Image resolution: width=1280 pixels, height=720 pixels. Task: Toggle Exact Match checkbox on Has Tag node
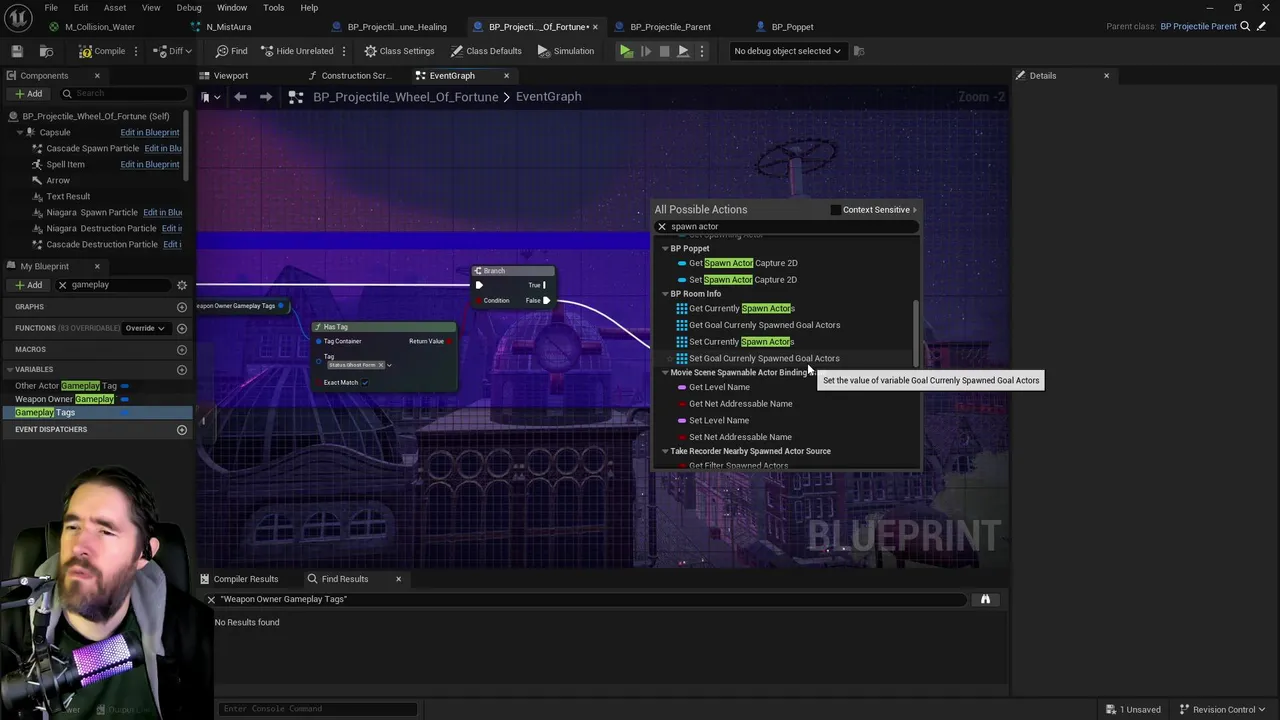click(x=364, y=383)
